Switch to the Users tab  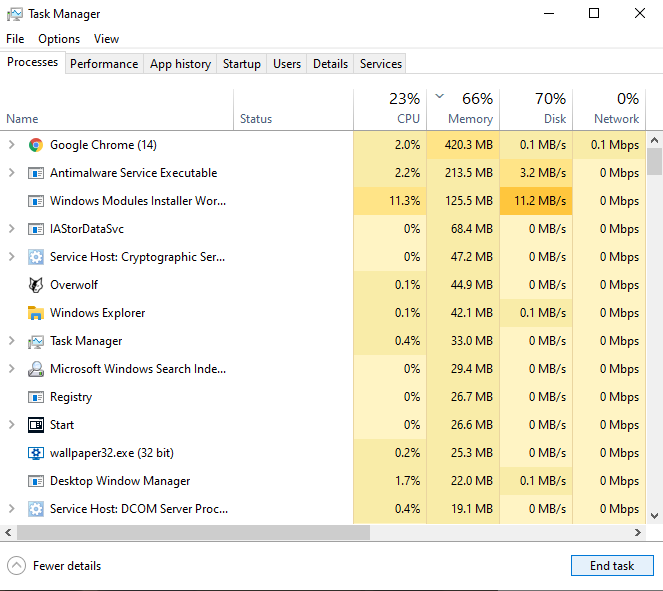287,64
